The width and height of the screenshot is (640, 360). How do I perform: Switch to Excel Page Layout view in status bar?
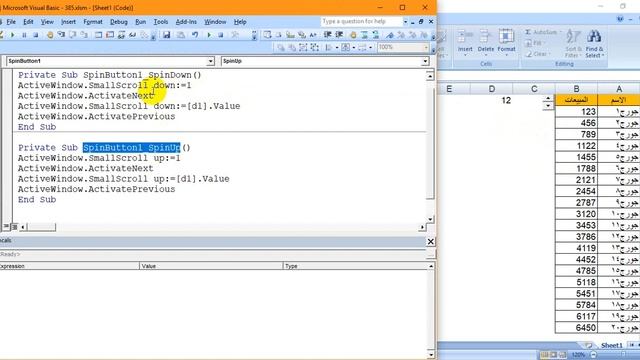554,355
